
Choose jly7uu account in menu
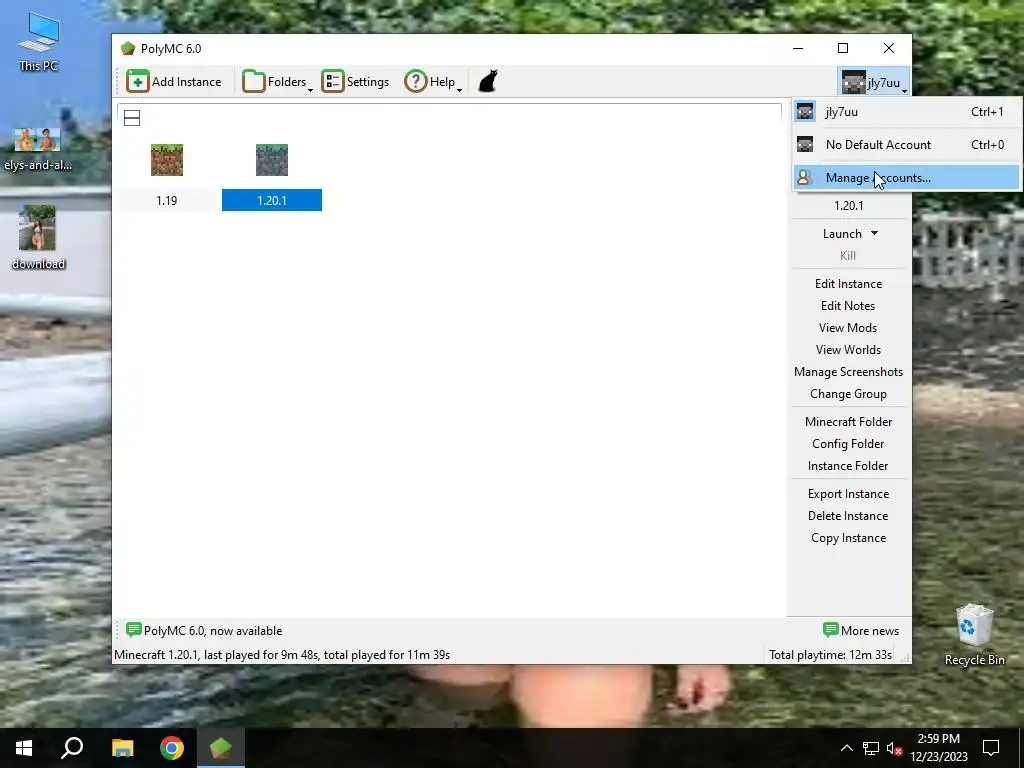point(906,112)
